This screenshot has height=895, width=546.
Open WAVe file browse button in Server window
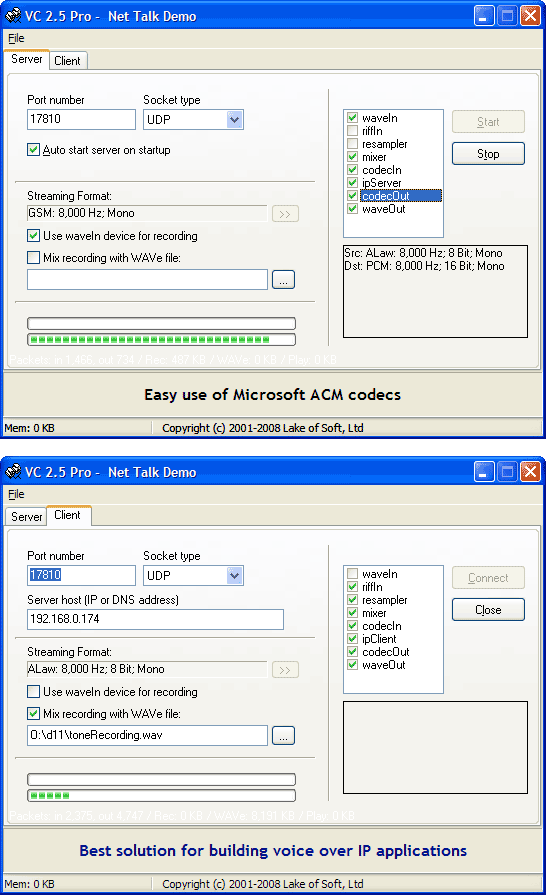[284, 280]
